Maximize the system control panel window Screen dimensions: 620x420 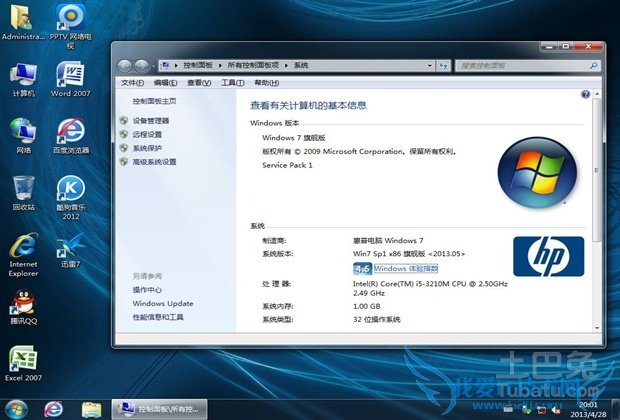[566, 47]
